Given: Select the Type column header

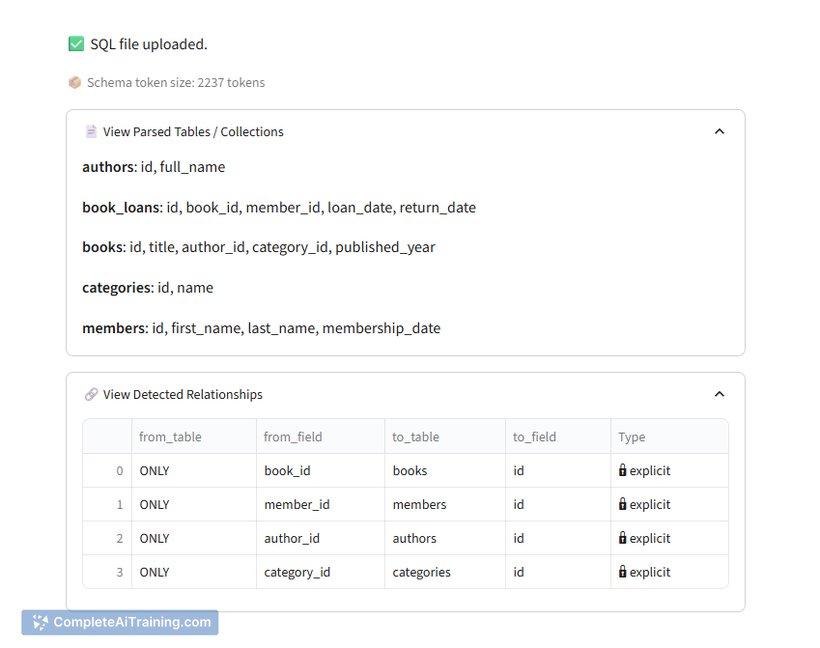Looking at the screenshot, I should 669,437.
